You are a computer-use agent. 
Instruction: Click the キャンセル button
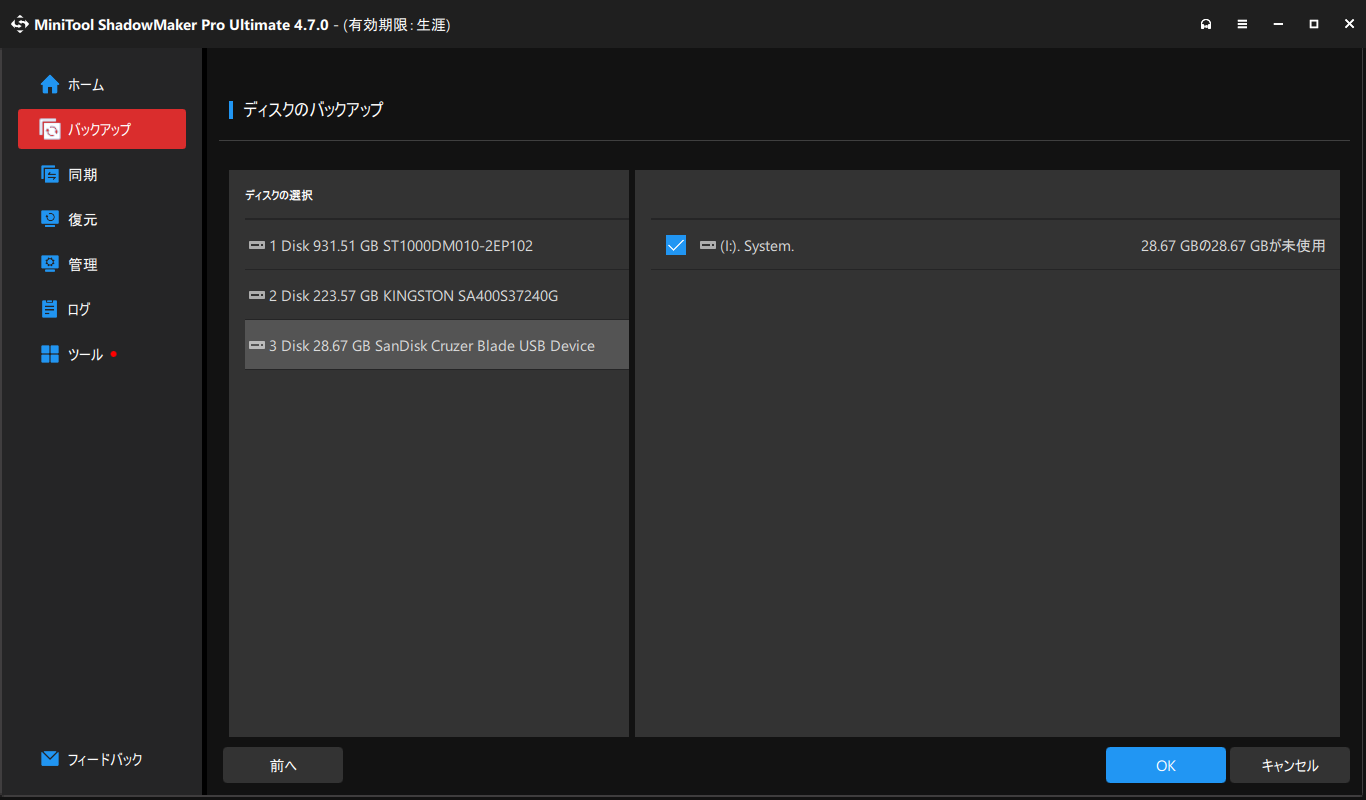coord(1290,765)
